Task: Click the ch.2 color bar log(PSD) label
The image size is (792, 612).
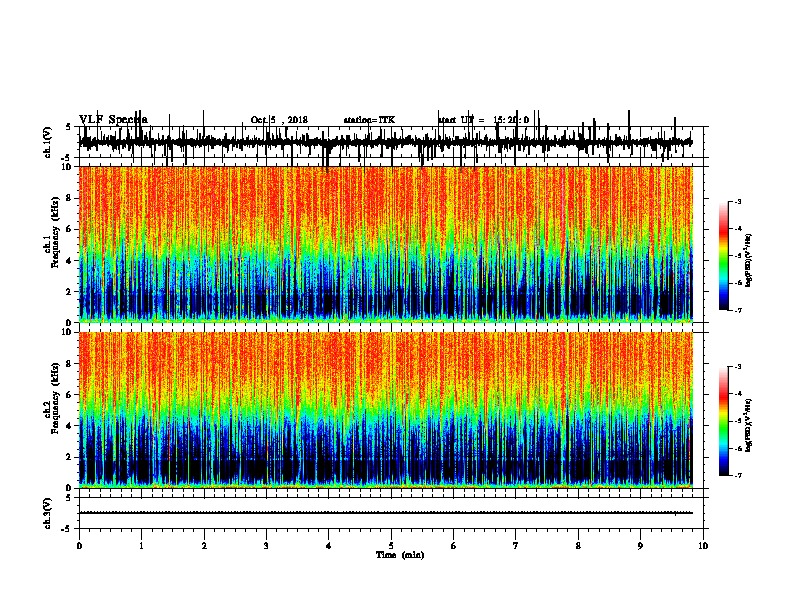Action: pos(749,425)
